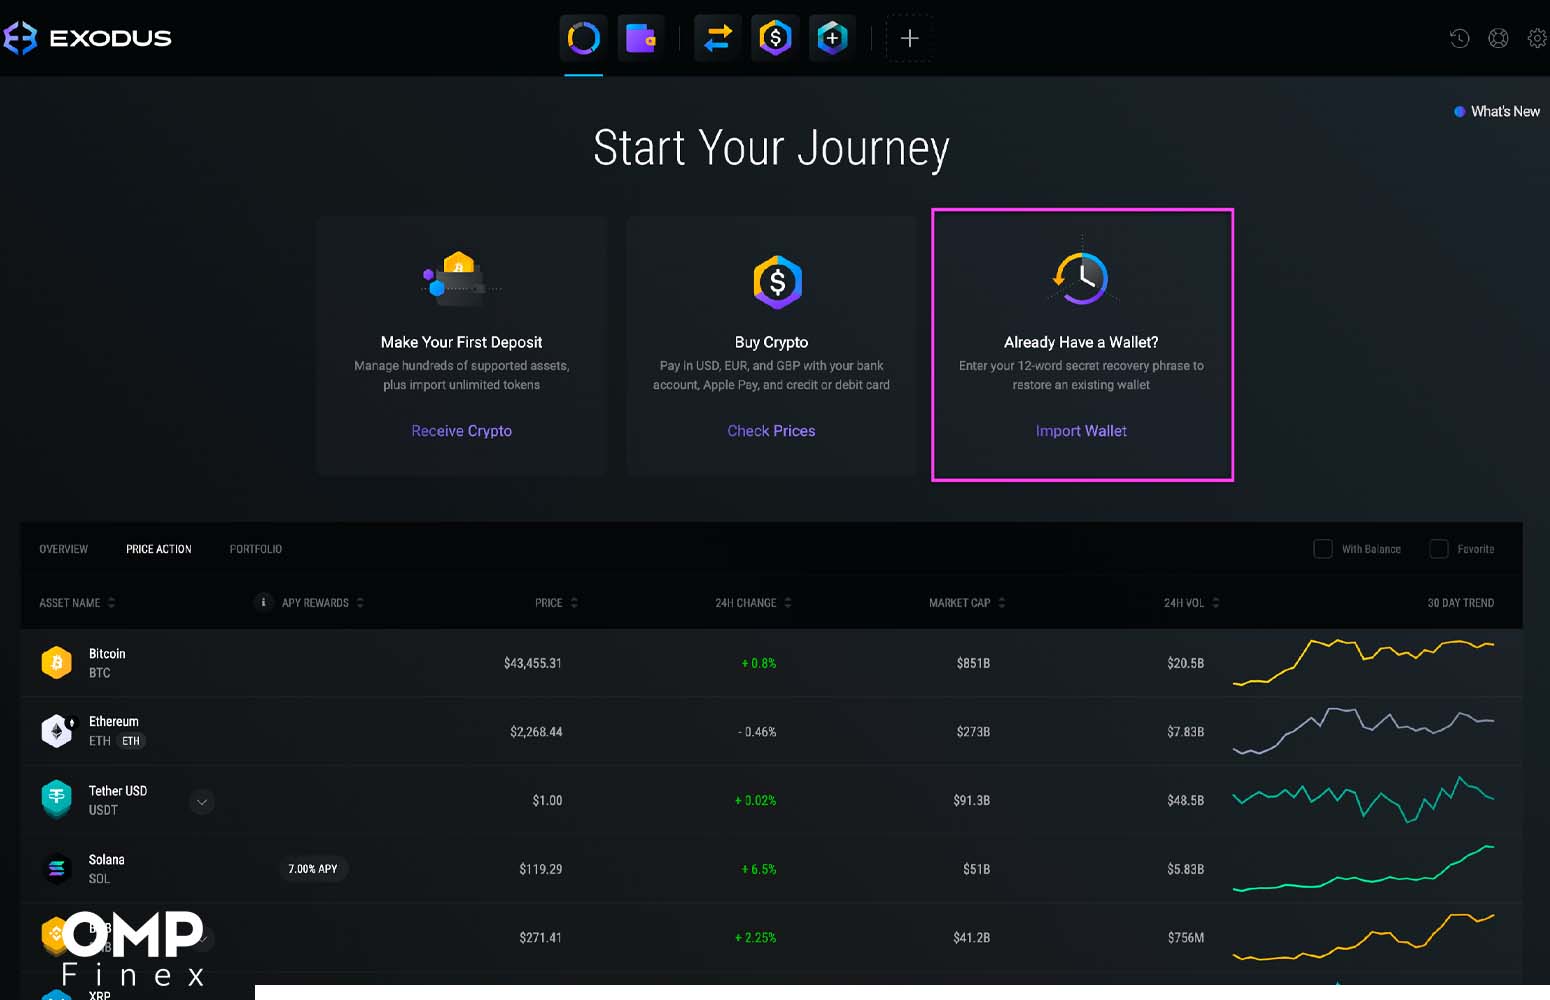
Task: Click the Check Prices link
Action: click(771, 431)
